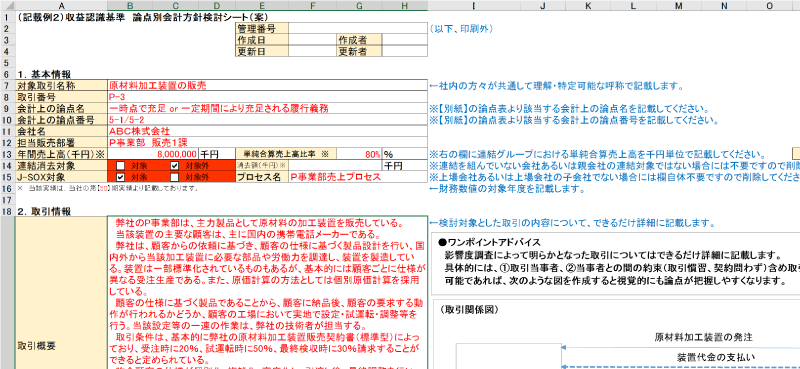Select the '会計上の論点名' label cell

pos(62,108)
